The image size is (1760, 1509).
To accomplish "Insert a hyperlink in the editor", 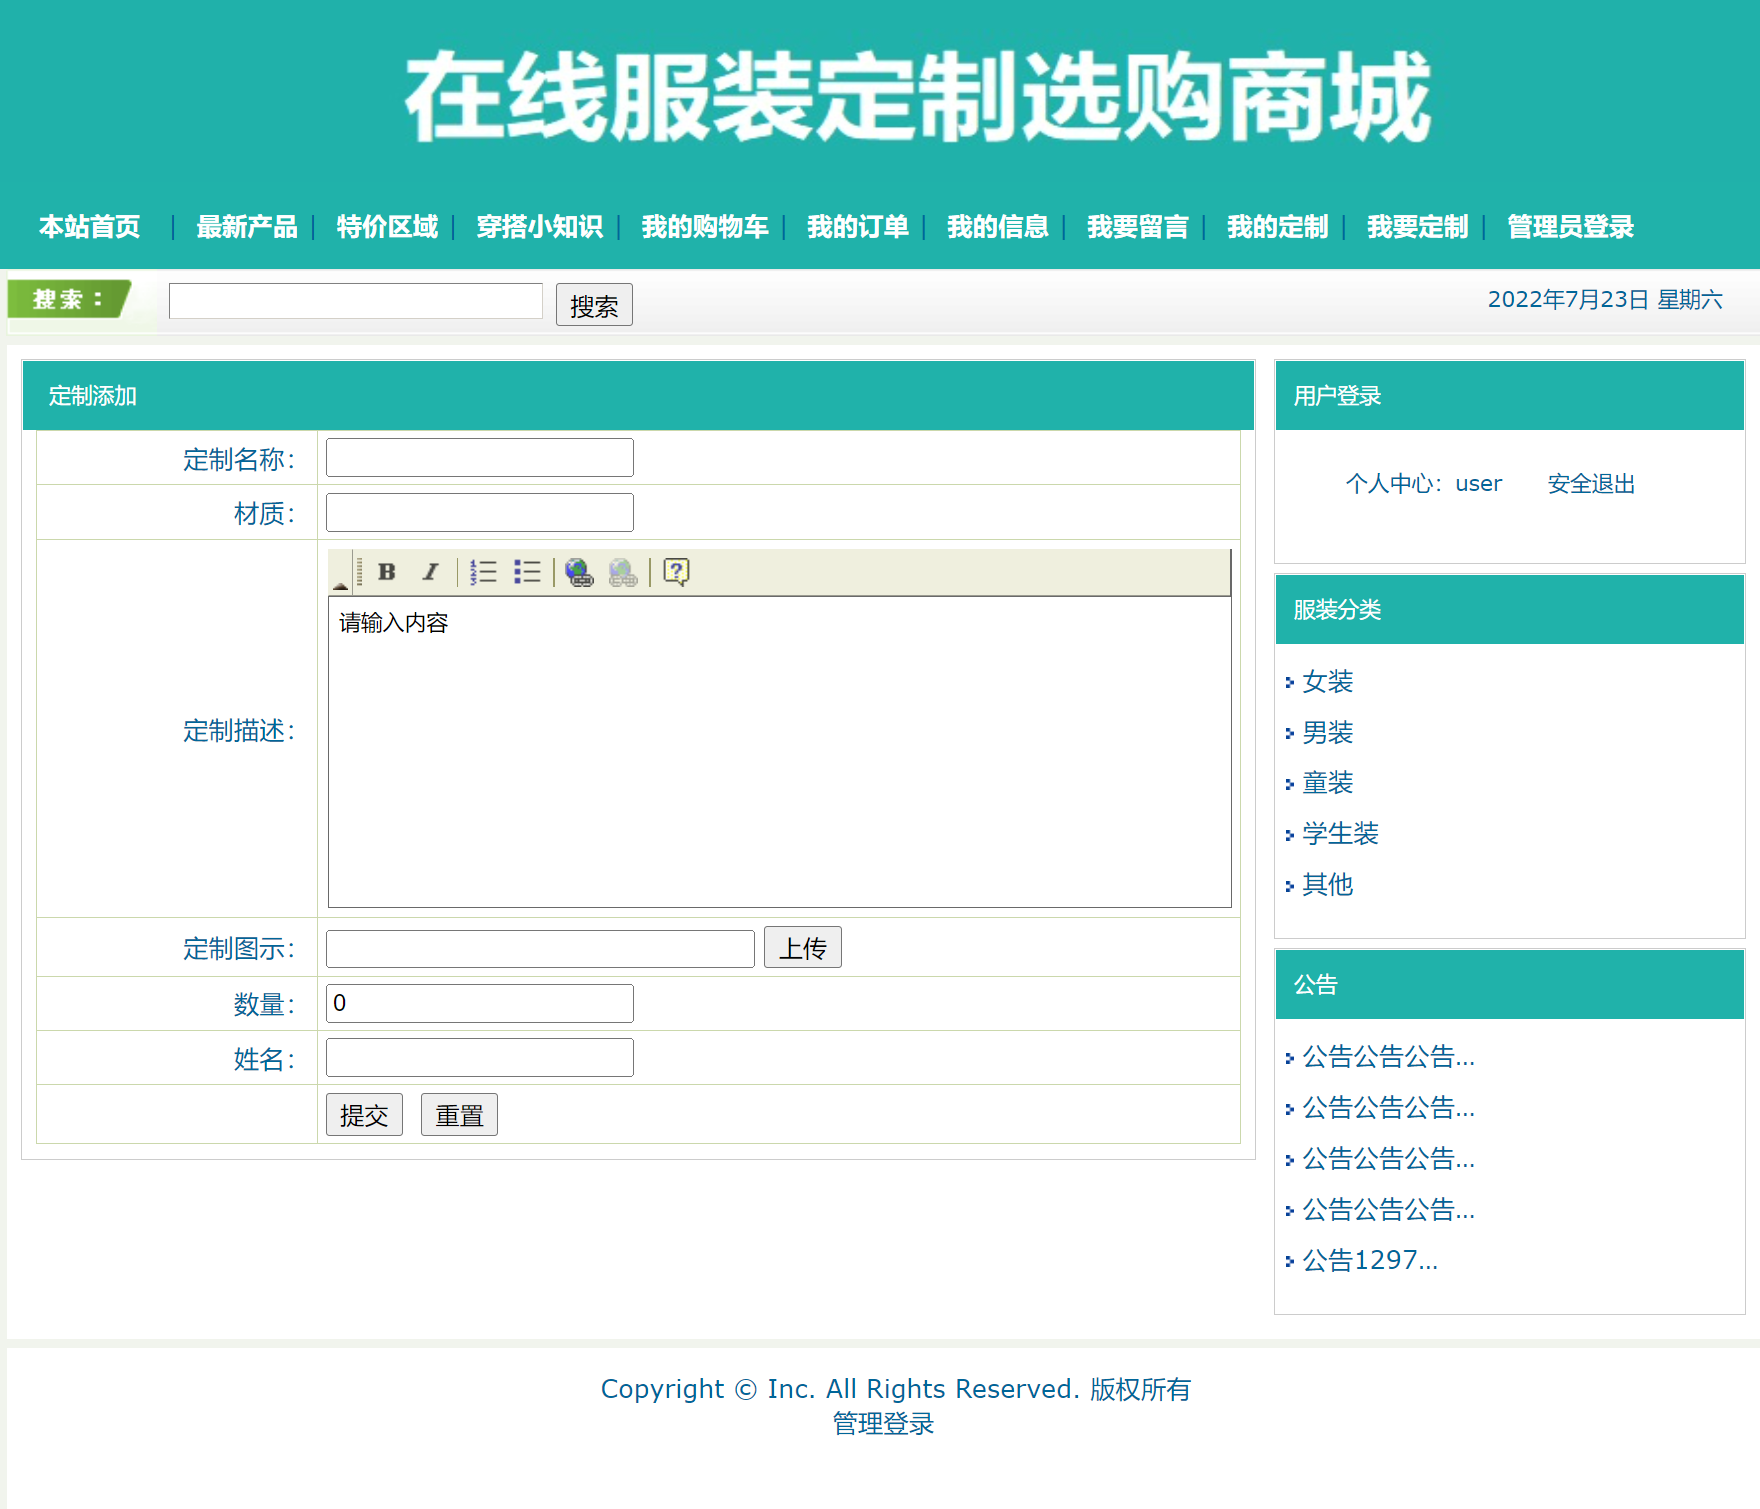I will pyautogui.click(x=580, y=572).
